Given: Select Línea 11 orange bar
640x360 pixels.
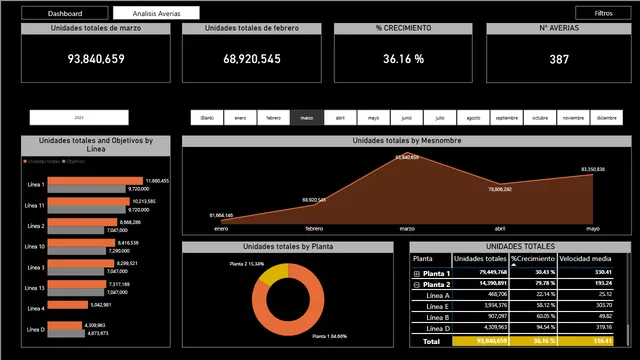Looking at the screenshot, I should click(89, 201).
